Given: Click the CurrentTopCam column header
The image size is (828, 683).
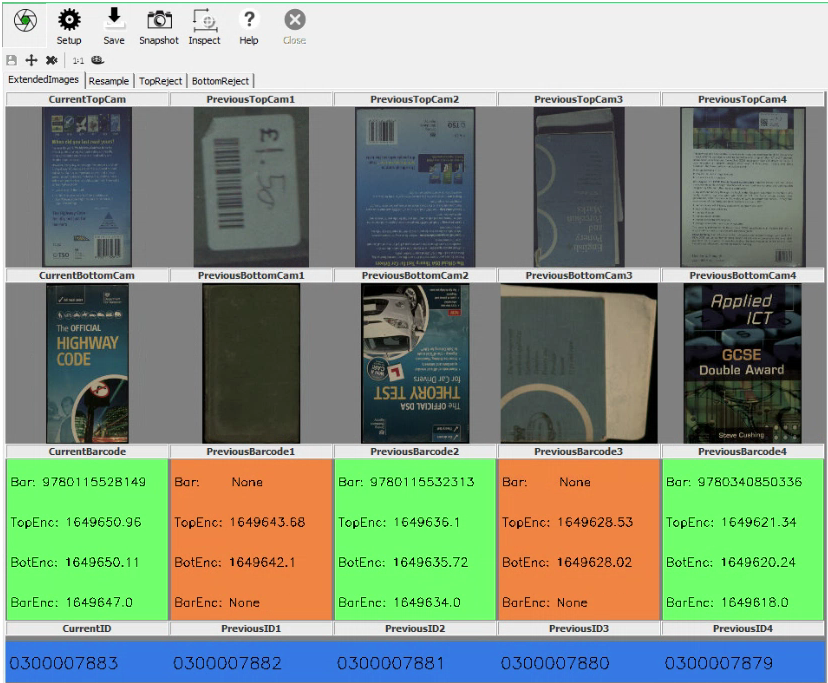Looking at the screenshot, I should [x=87, y=99].
